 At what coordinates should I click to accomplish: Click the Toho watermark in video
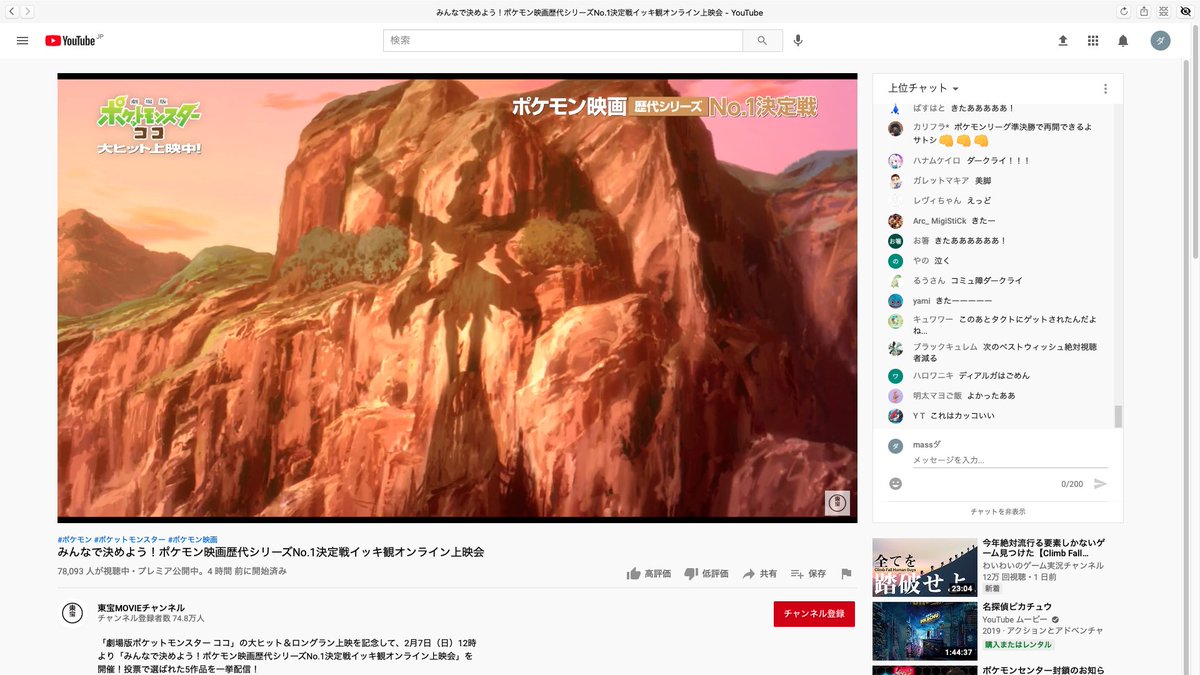coord(837,503)
